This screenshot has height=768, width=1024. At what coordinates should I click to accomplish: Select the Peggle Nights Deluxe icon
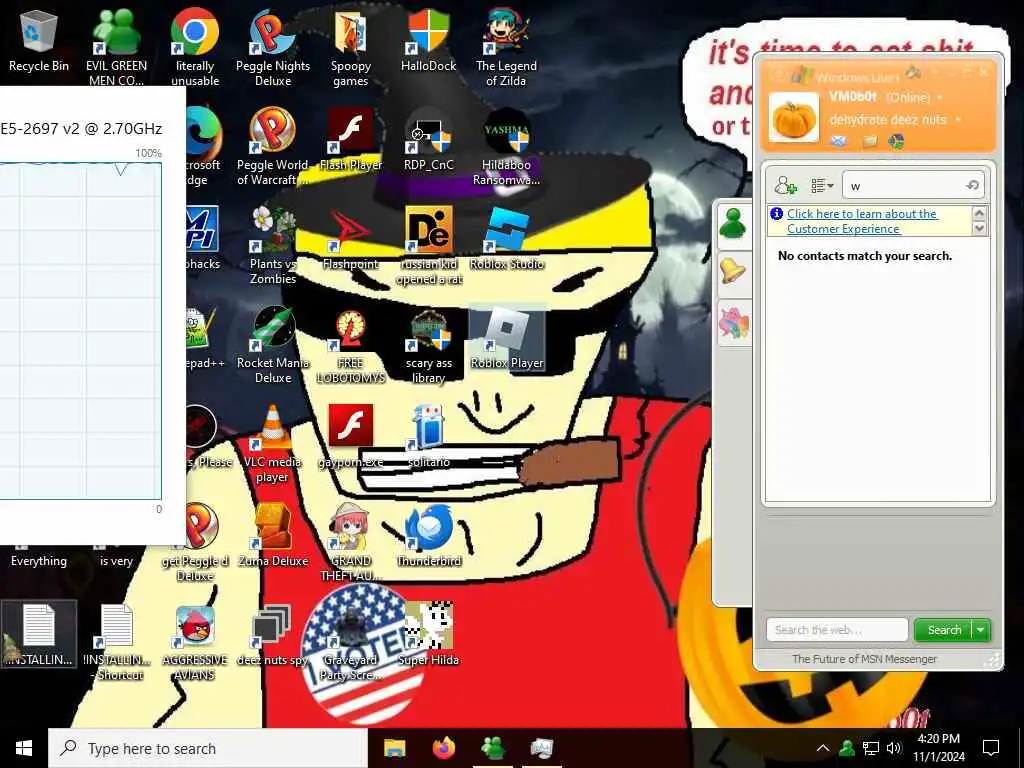pos(273,46)
